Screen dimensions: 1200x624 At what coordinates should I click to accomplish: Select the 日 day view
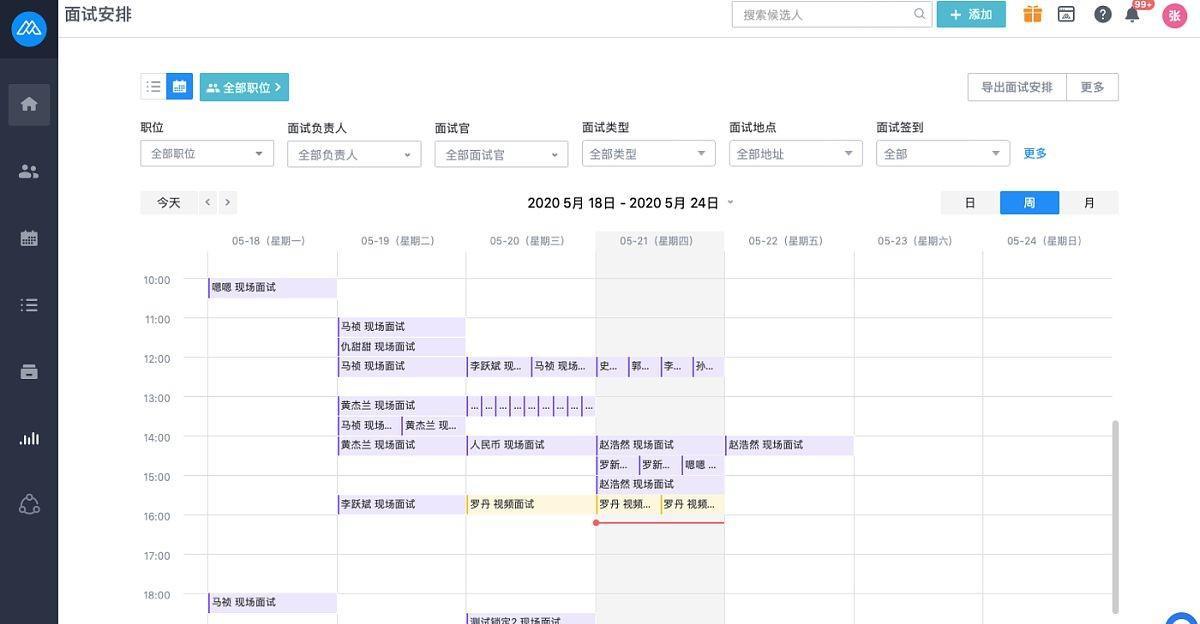[x=969, y=203]
